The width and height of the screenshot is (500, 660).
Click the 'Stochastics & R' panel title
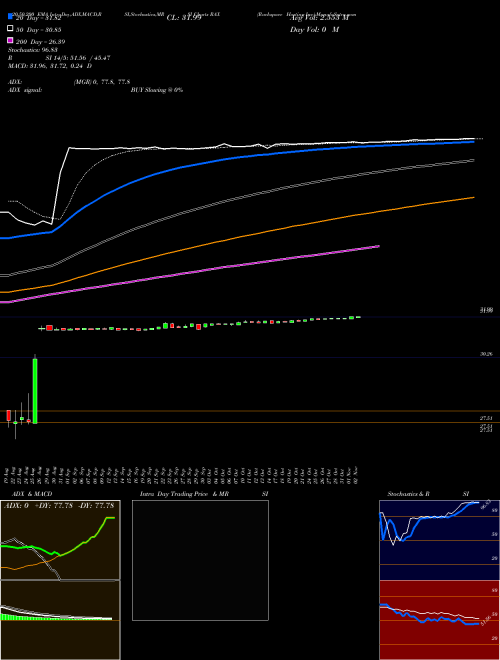[x=409, y=494]
